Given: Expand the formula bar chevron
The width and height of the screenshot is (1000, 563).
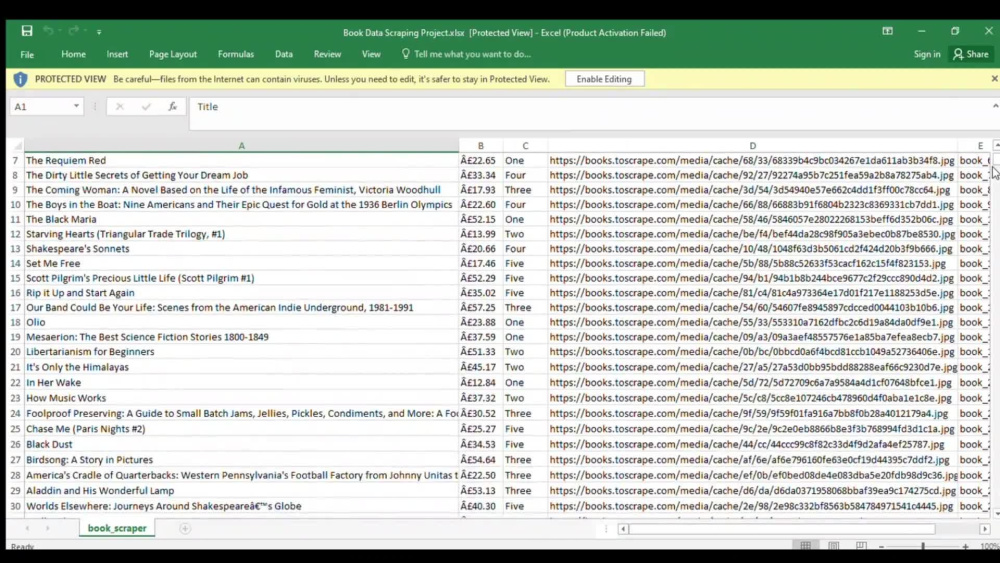Looking at the screenshot, I should pos(995,106).
